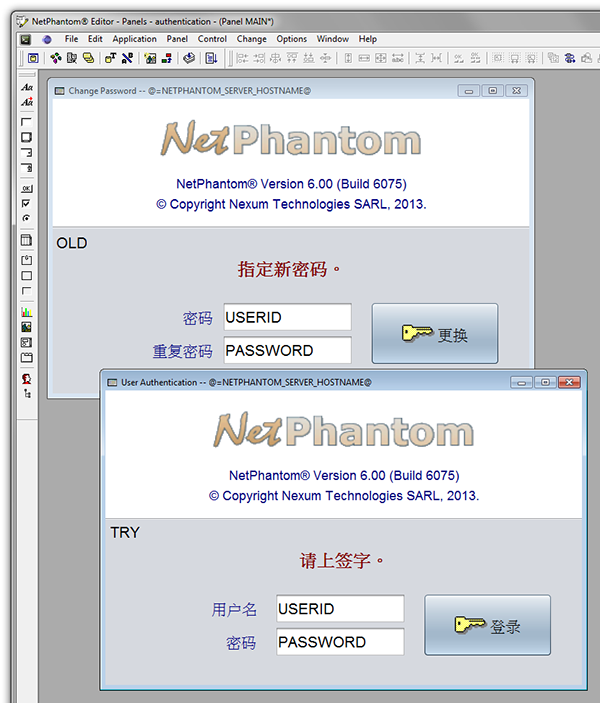The image size is (600, 703).
Task: Select the 'OLD' text in Change Password
Action: 72,243
